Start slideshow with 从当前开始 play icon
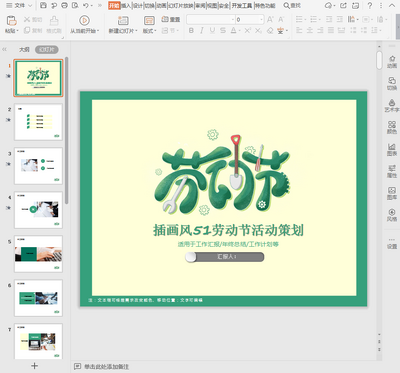The height and width of the screenshot is (373, 400). click(x=84, y=21)
